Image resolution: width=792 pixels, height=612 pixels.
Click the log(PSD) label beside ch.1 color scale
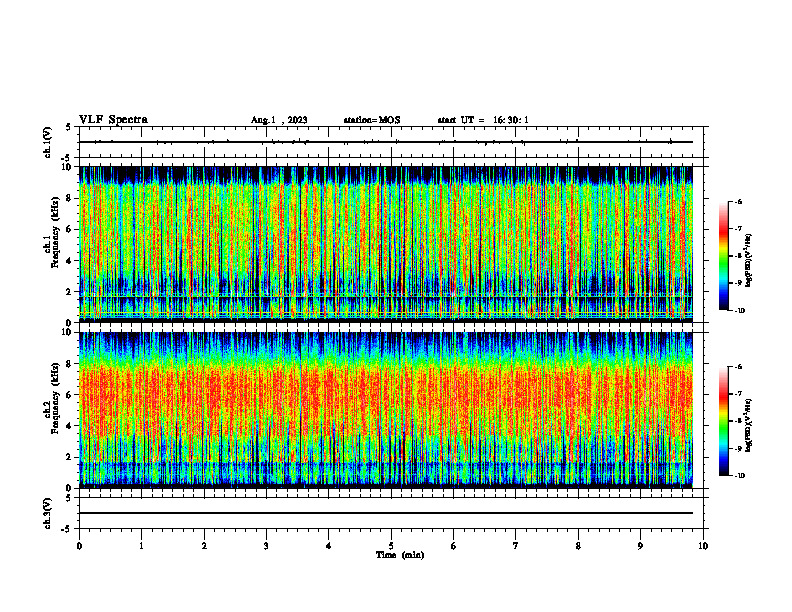(x=749, y=261)
